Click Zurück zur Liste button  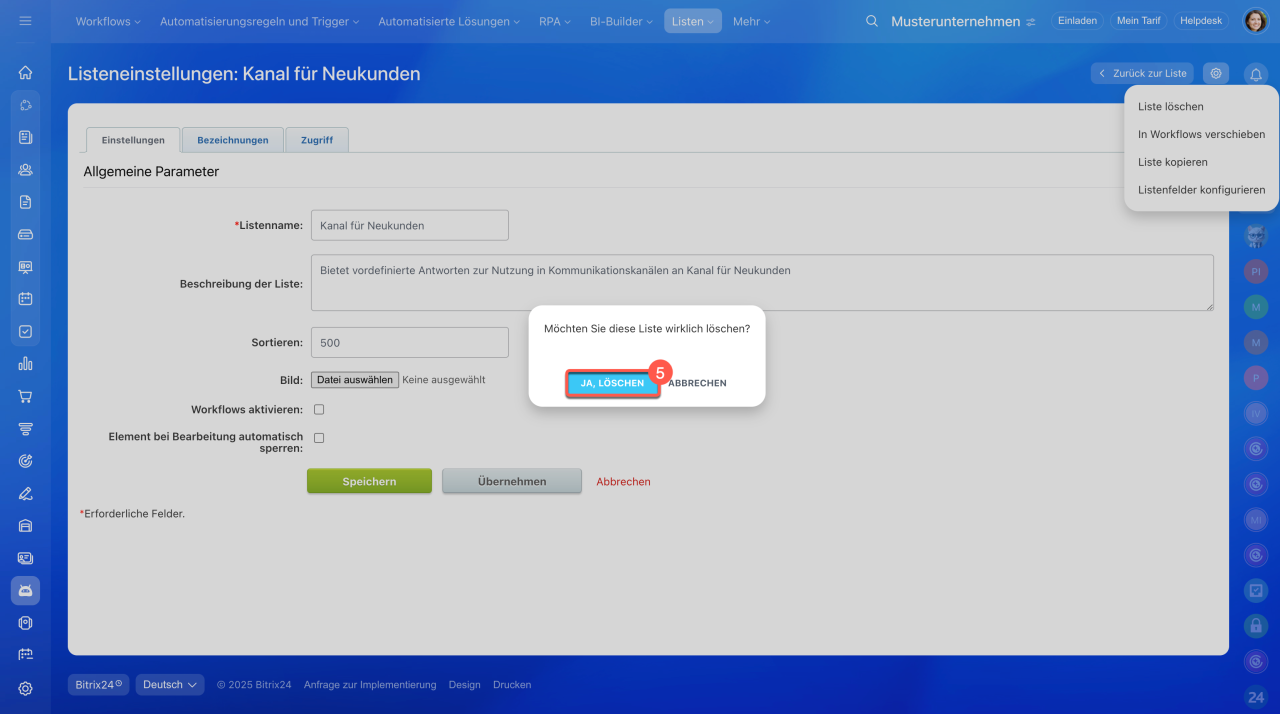coord(1142,73)
